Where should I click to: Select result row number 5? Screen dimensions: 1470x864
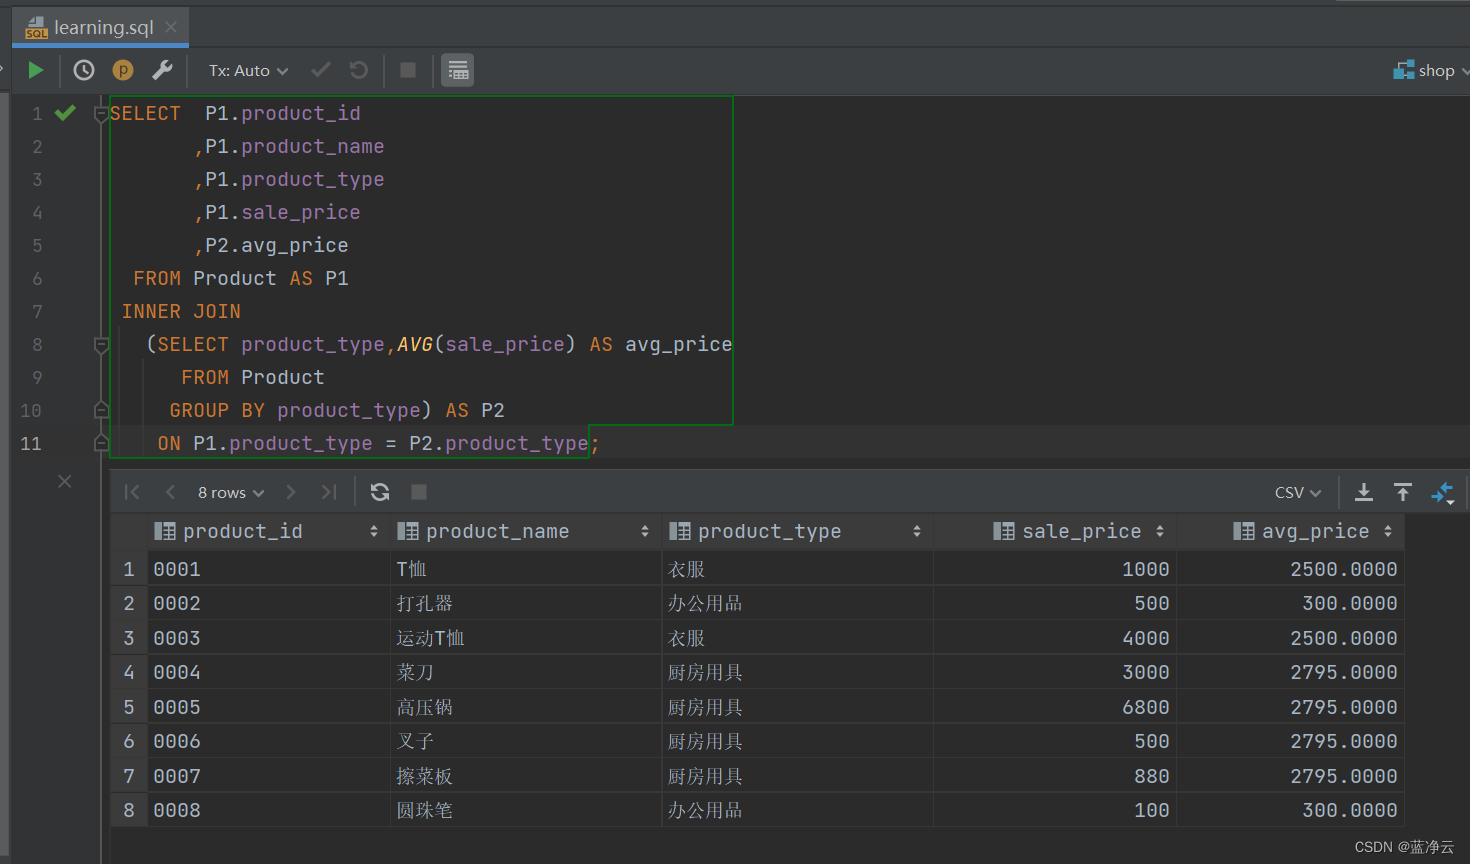pyautogui.click(x=129, y=707)
